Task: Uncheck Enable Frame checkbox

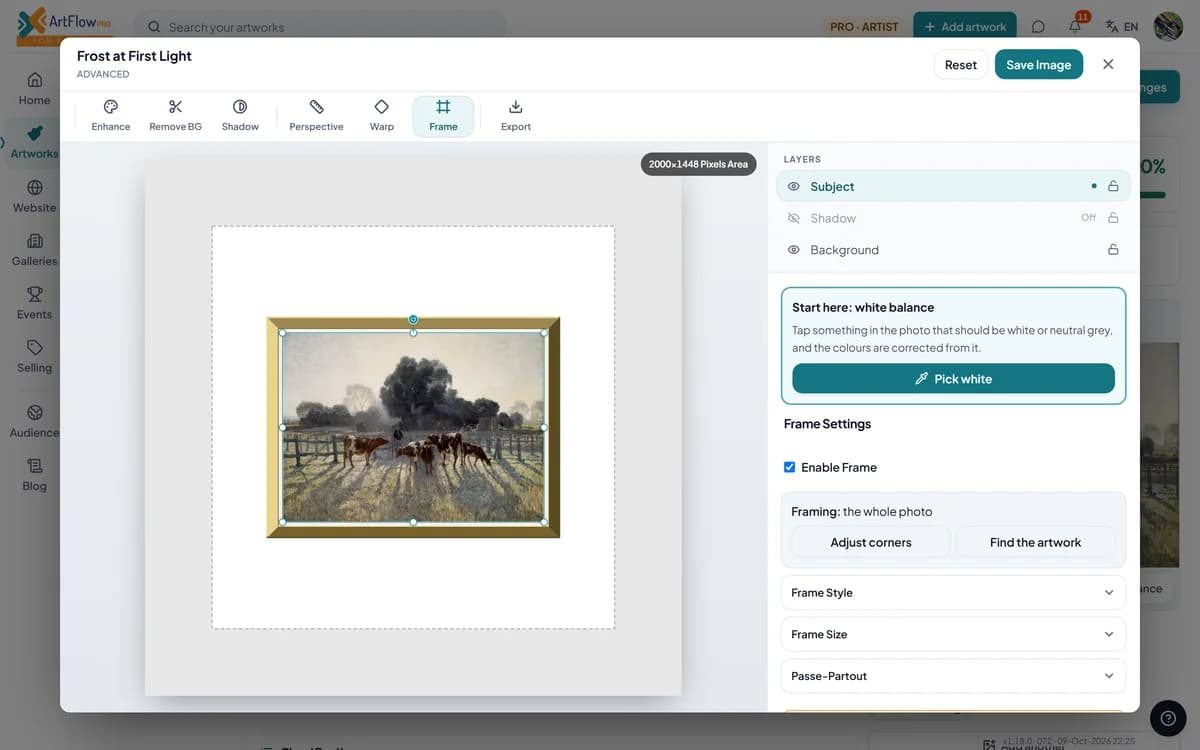Action: pyautogui.click(x=790, y=467)
